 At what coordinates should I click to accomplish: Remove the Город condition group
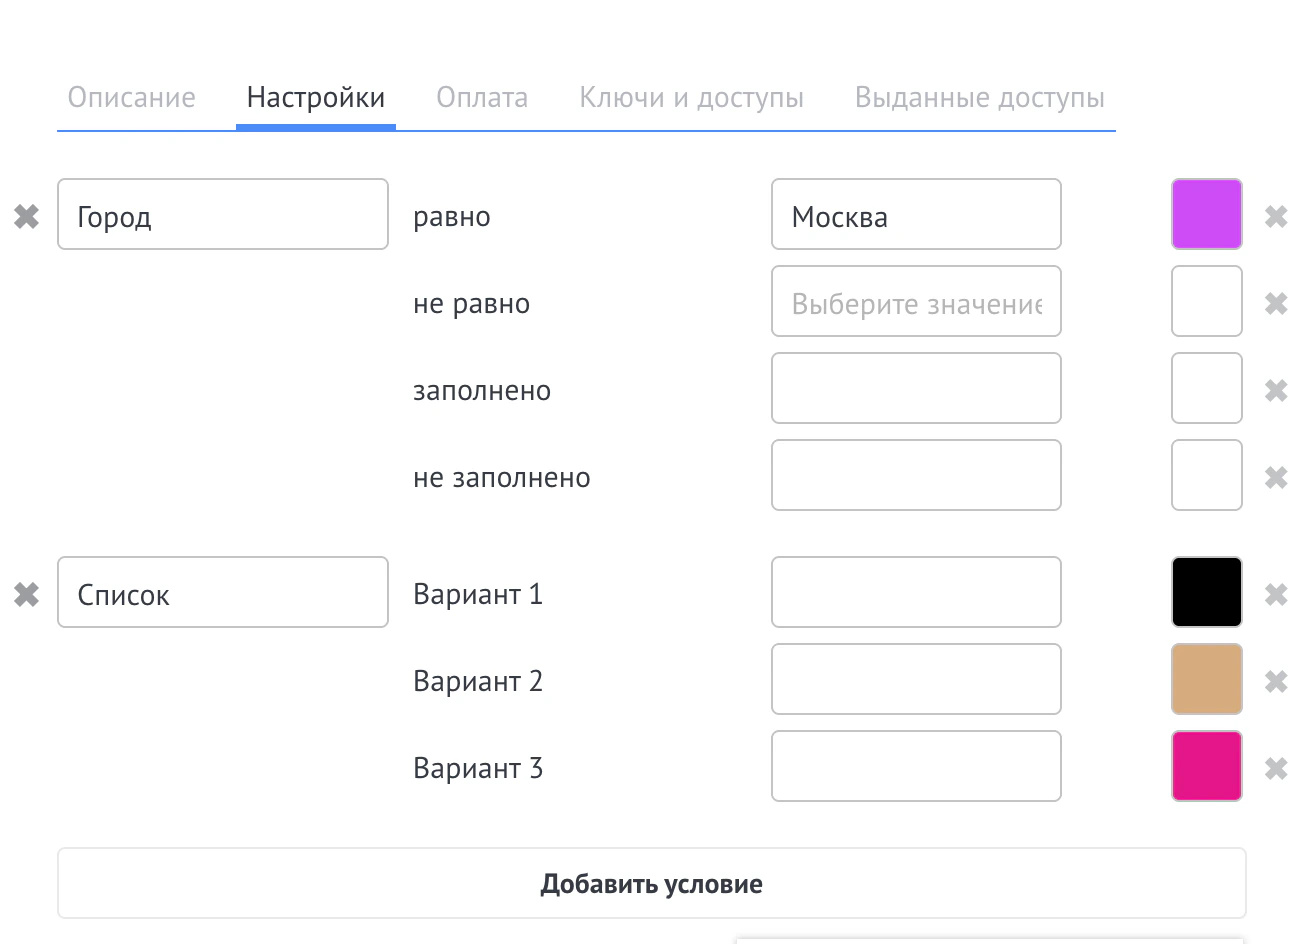pos(26,216)
